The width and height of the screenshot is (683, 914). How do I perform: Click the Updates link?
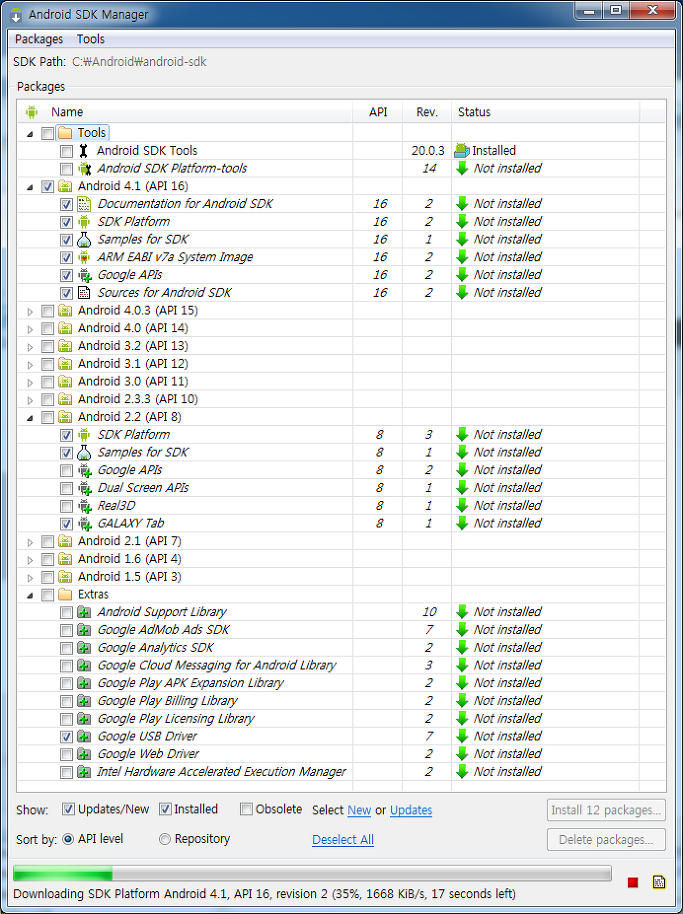click(411, 810)
